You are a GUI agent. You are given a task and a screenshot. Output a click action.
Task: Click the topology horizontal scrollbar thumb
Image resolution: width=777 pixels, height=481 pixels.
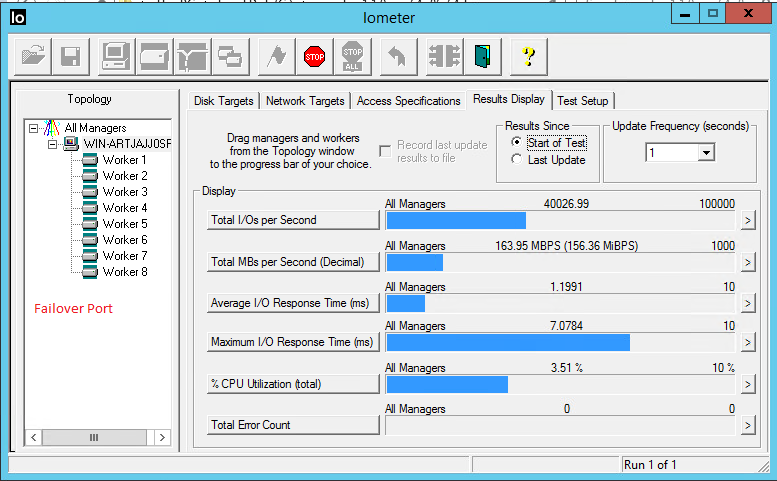click(x=94, y=437)
